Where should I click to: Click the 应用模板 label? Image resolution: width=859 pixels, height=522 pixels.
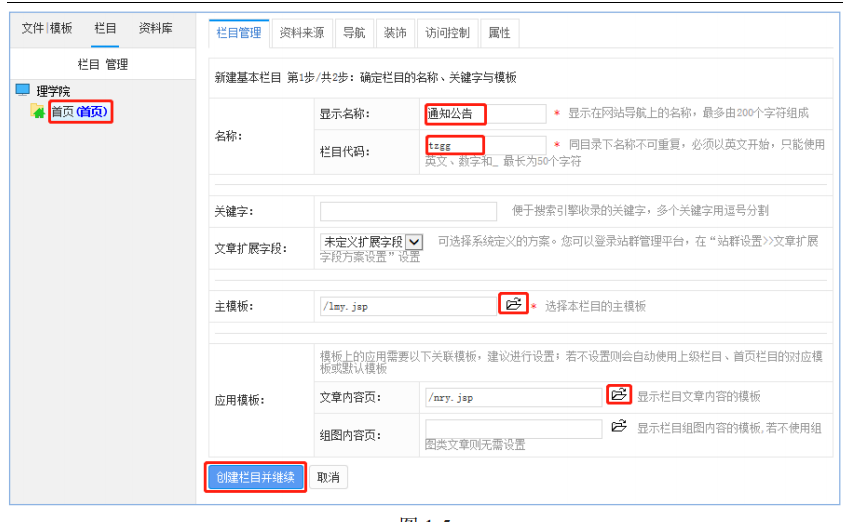pyautogui.click(x=239, y=400)
